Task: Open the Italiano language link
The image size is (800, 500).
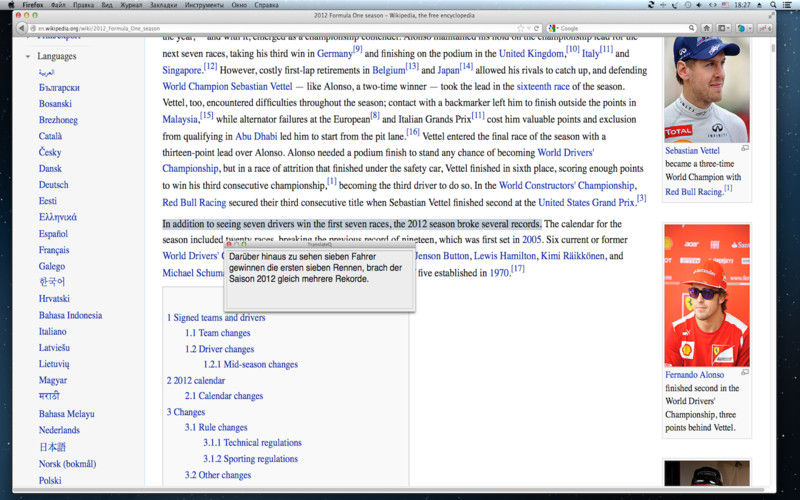Action: pyautogui.click(x=53, y=332)
